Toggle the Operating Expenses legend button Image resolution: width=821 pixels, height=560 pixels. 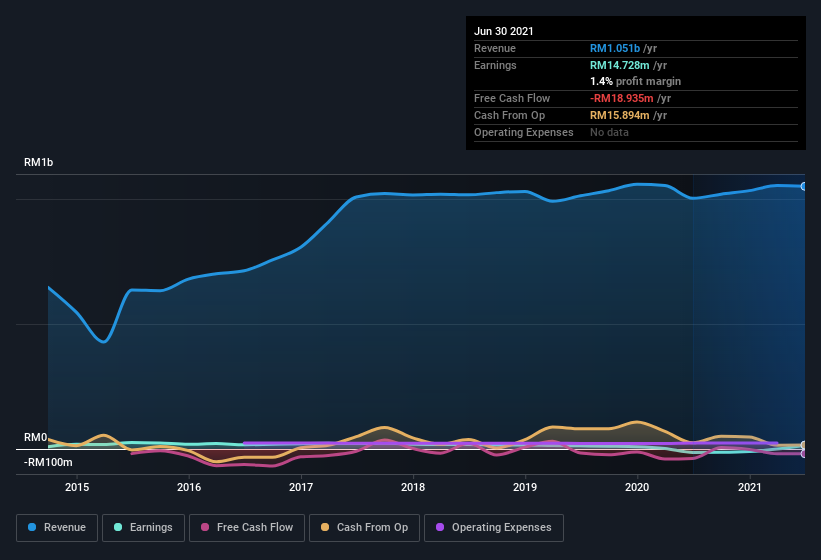click(494, 528)
